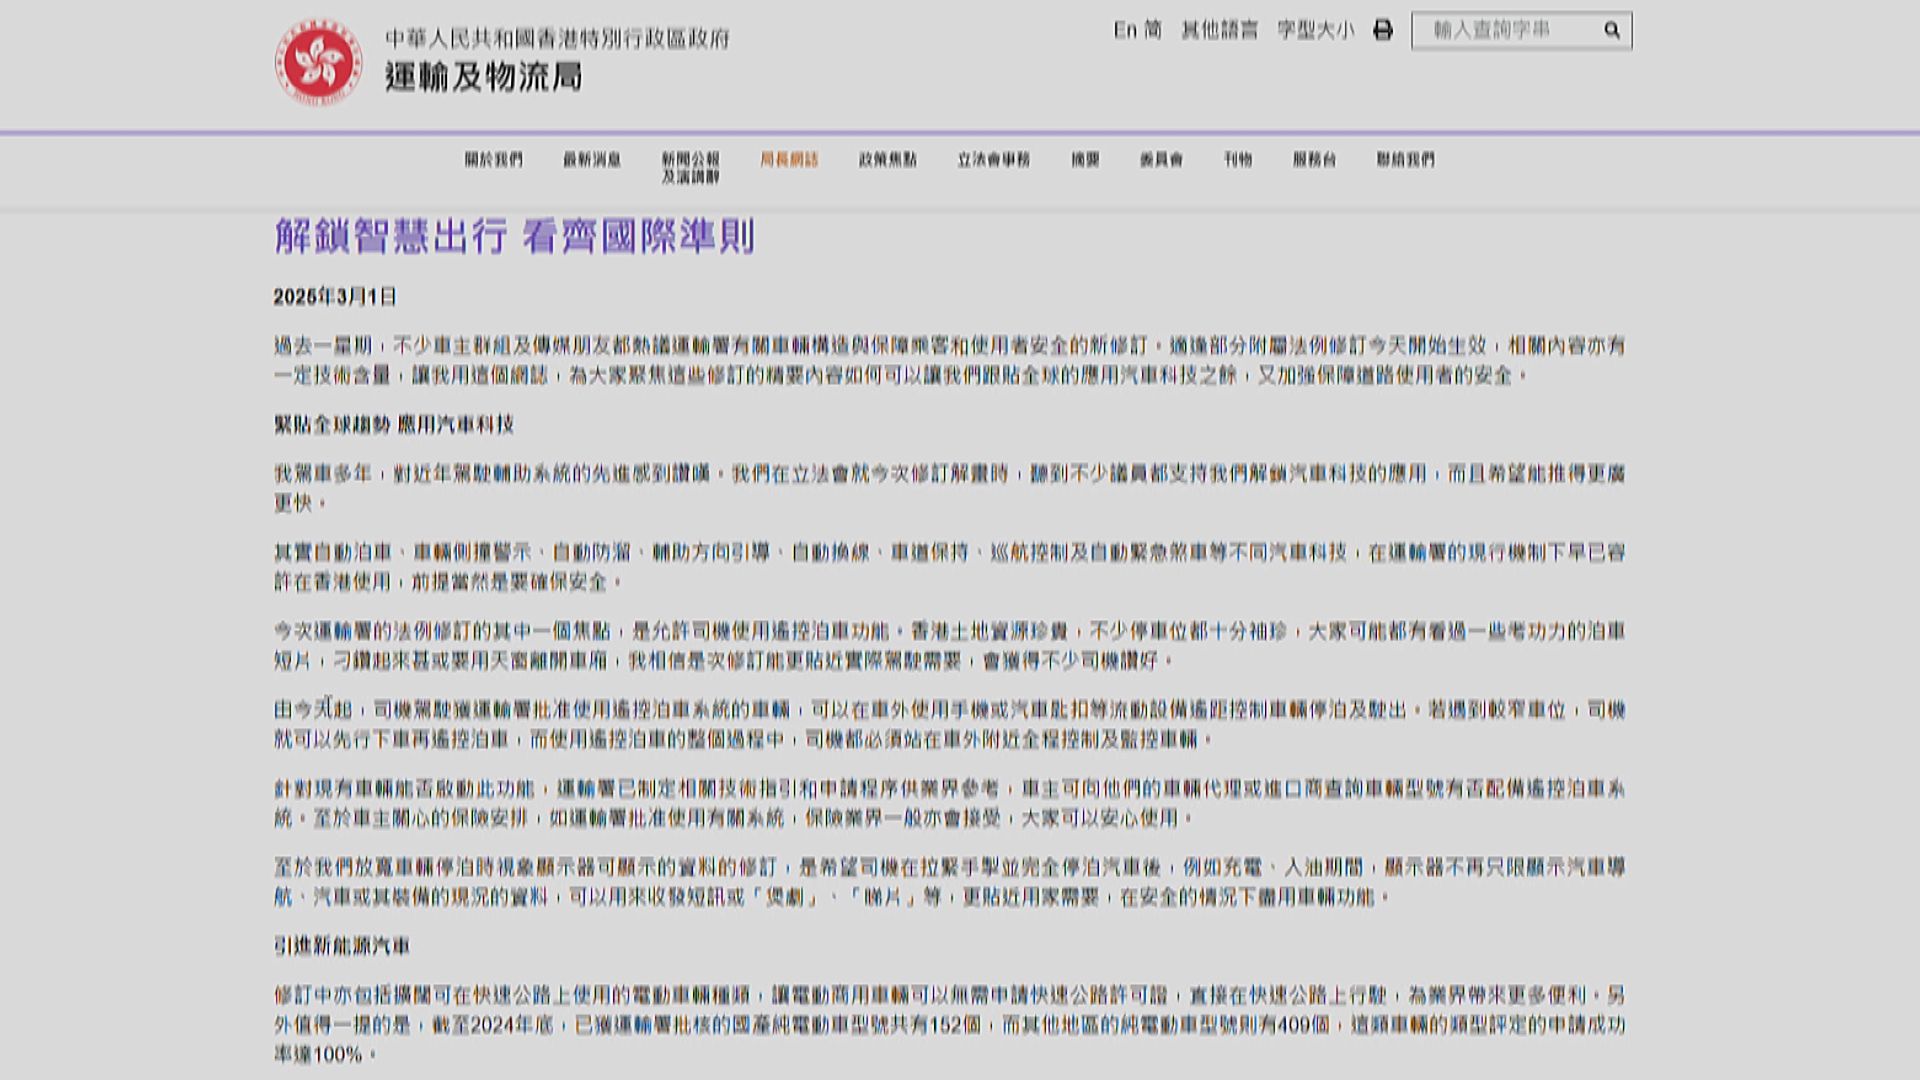Select 聯絡我們 to contact the bureau

pyautogui.click(x=1406, y=157)
